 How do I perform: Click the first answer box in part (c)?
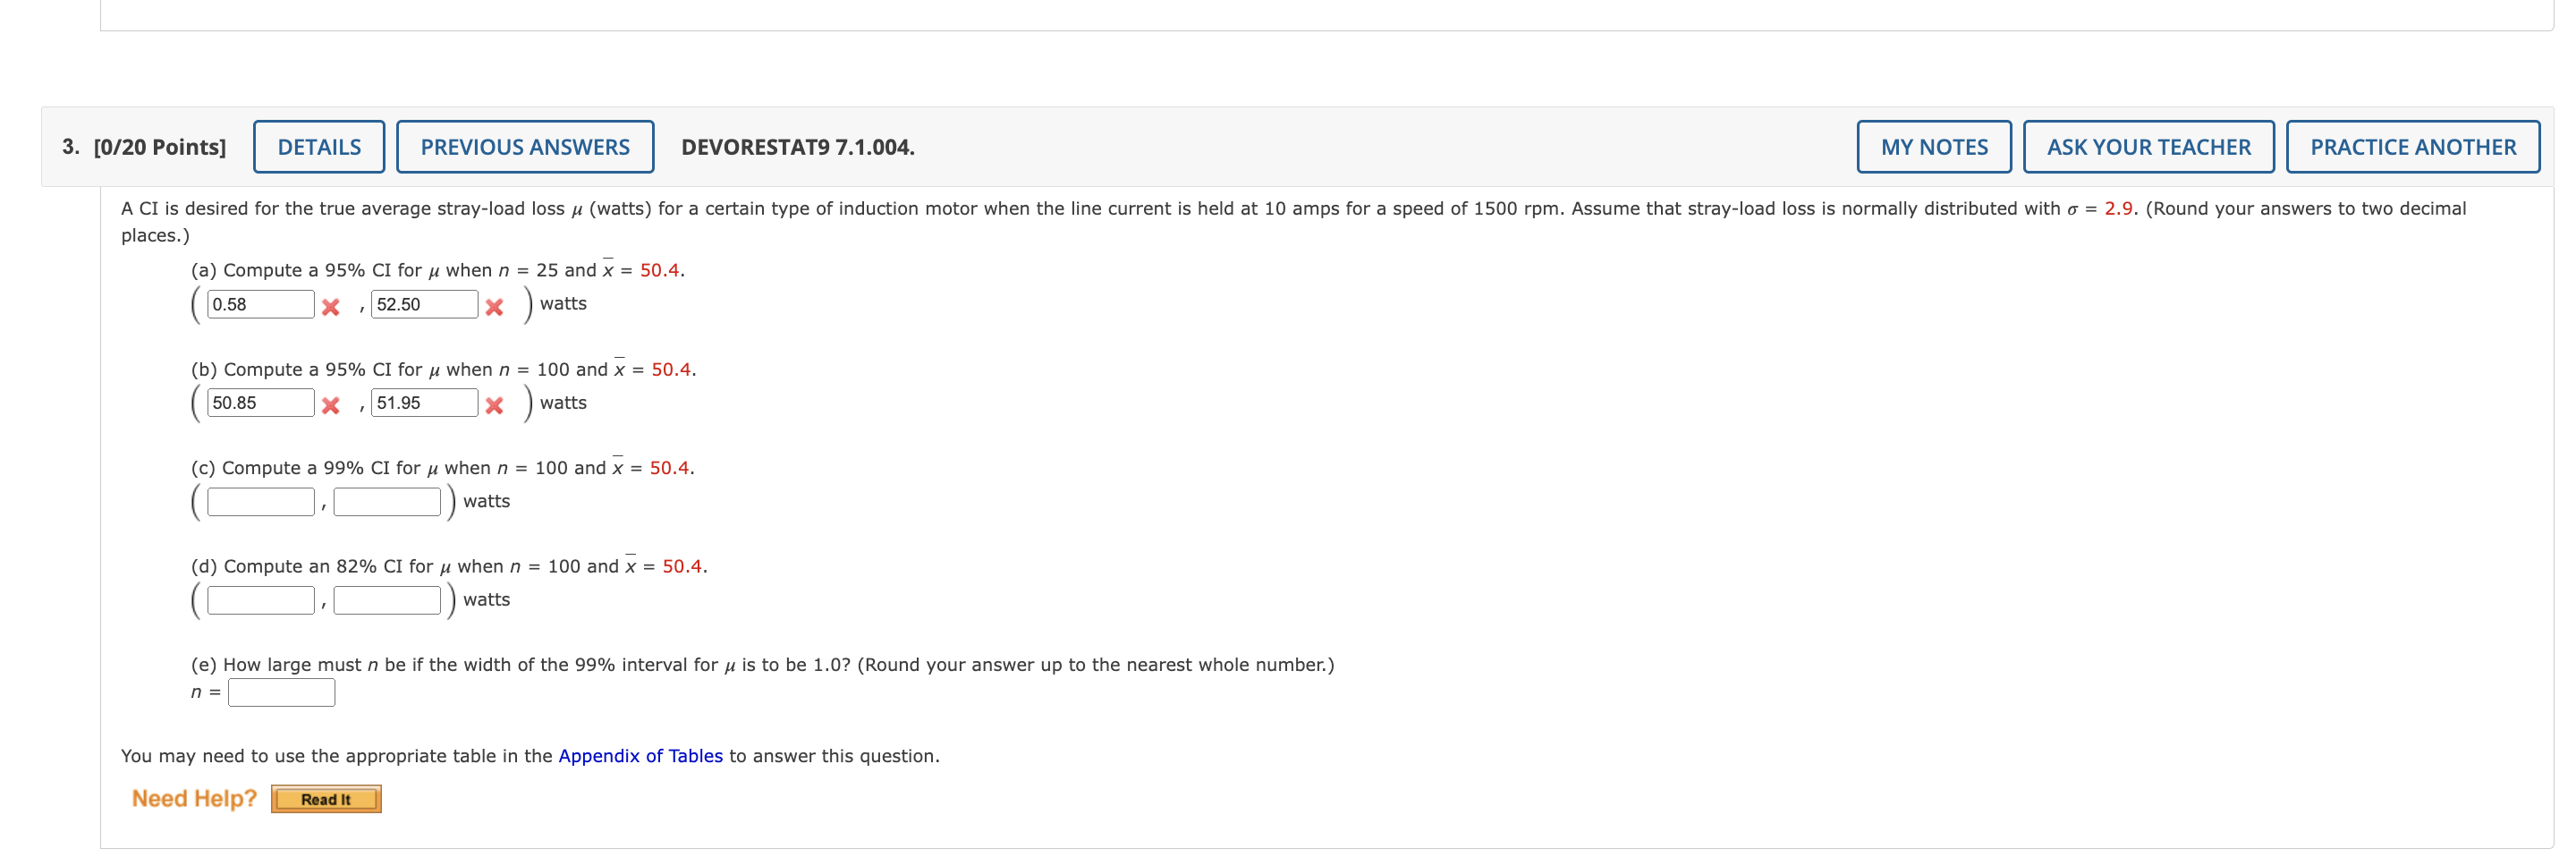(259, 500)
